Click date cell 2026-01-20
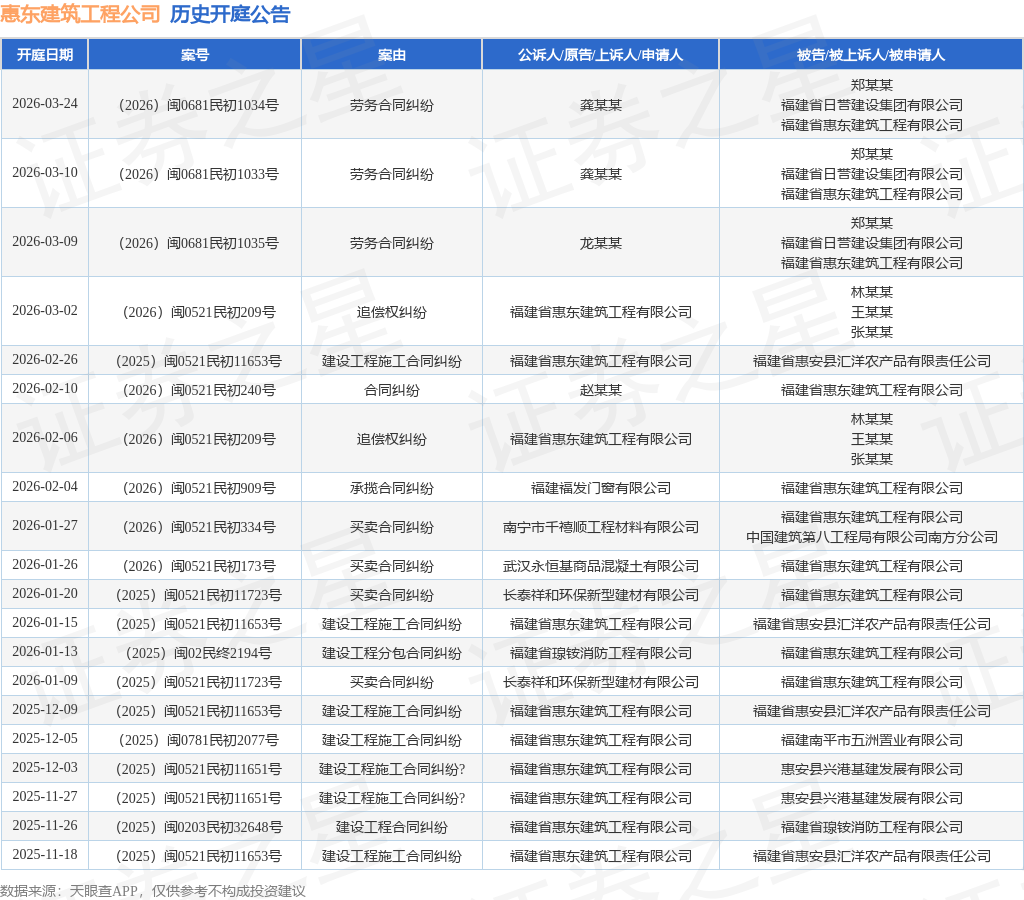The height and width of the screenshot is (900, 1024). click(x=45, y=594)
